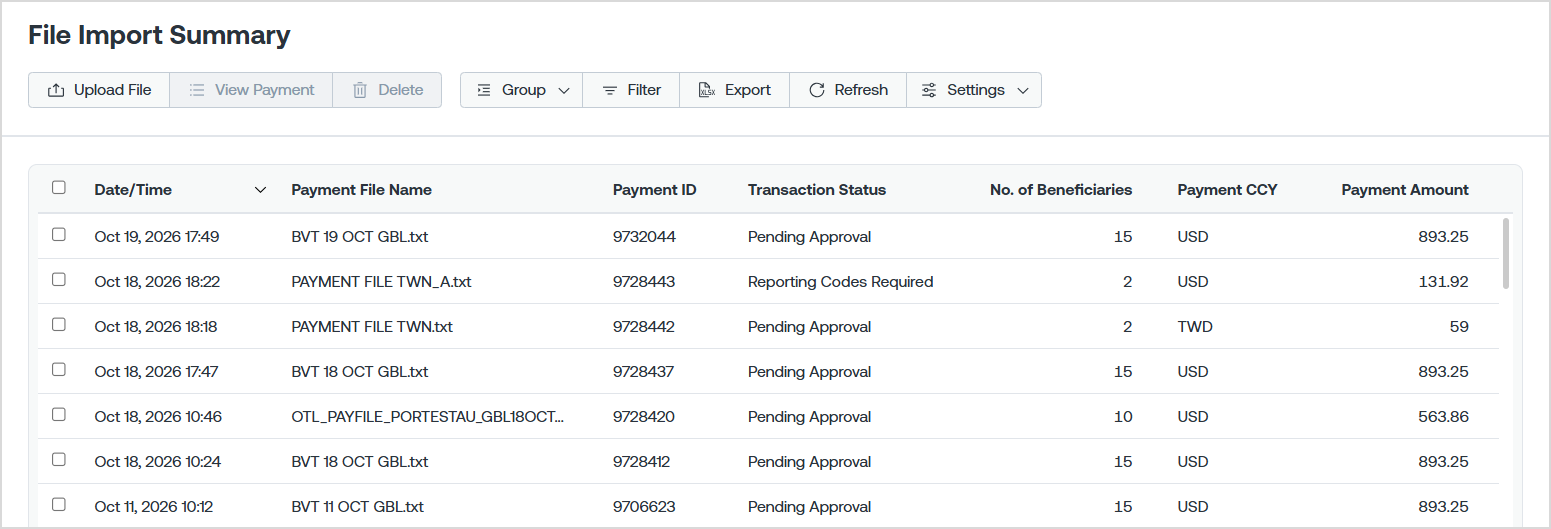Viewport: 1551px width, 529px height.
Task: Click amount 131.92
Action: click(x=1444, y=282)
